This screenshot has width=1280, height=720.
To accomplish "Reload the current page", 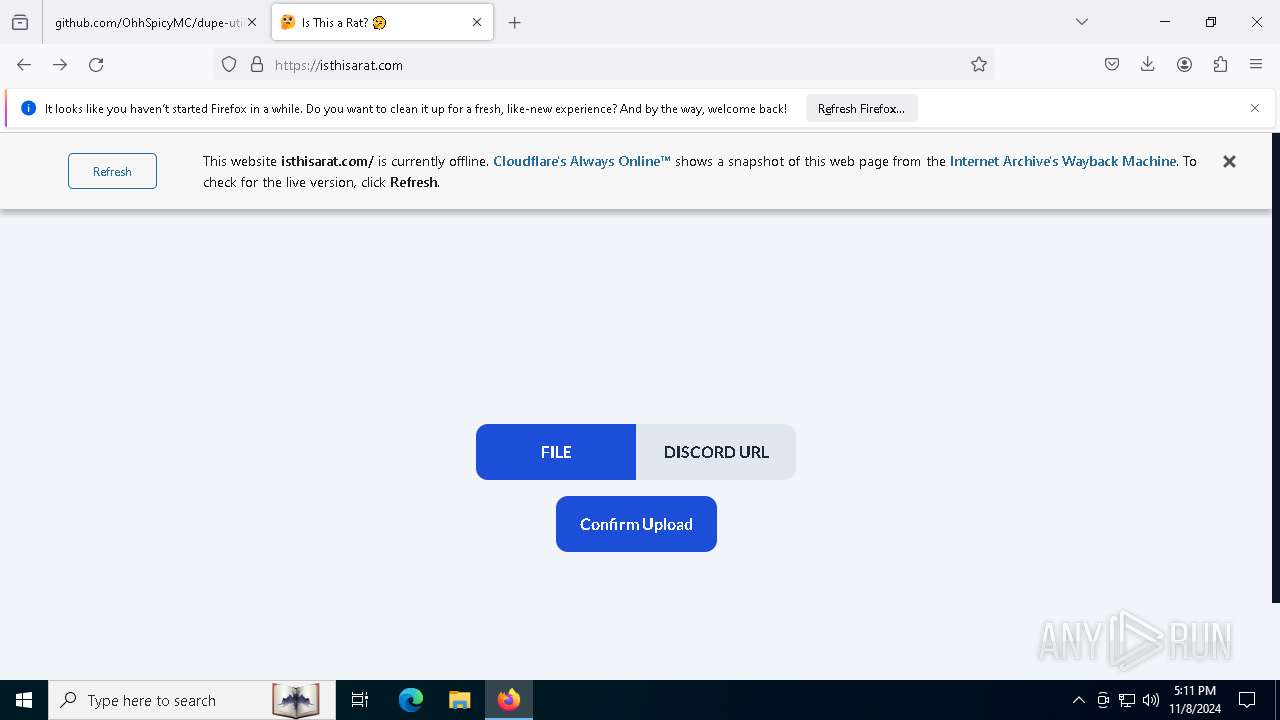I will 96,65.
